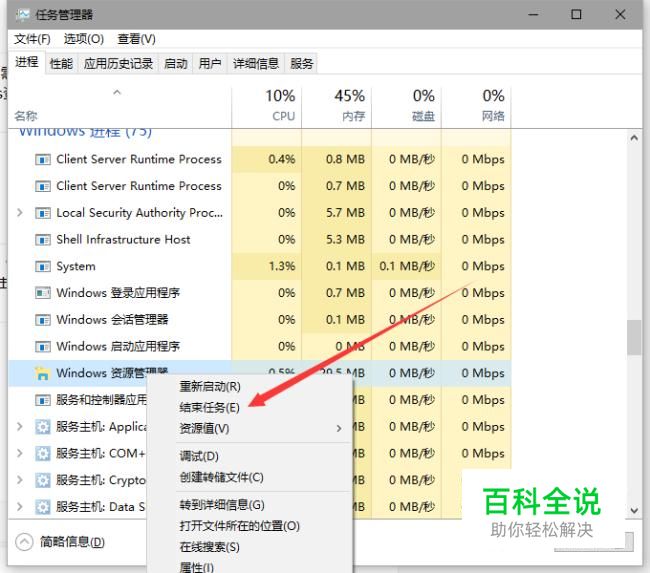The width and height of the screenshot is (650, 573).
Task: Expand the 服务主机: Data S row
Action: point(19,507)
